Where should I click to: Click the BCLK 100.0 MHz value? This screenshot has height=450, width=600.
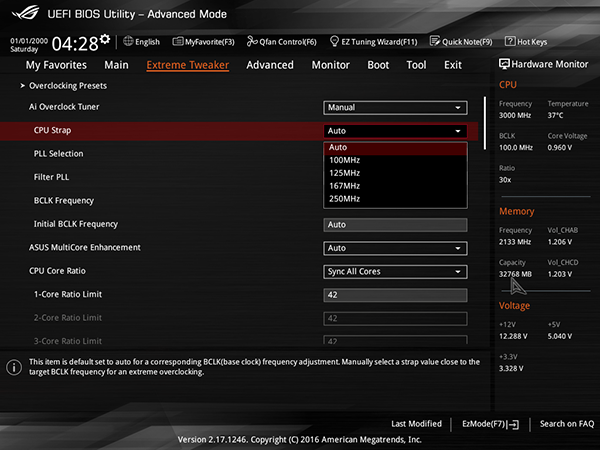[515, 148]
